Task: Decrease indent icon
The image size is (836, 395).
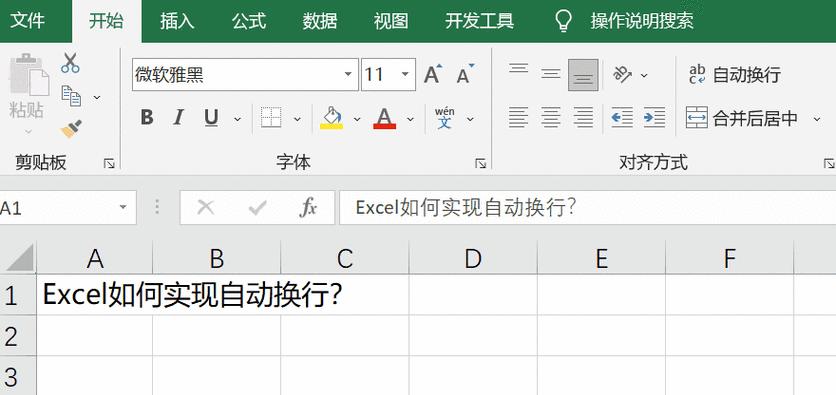Action: pyautogui.click(x=622, y=117)
